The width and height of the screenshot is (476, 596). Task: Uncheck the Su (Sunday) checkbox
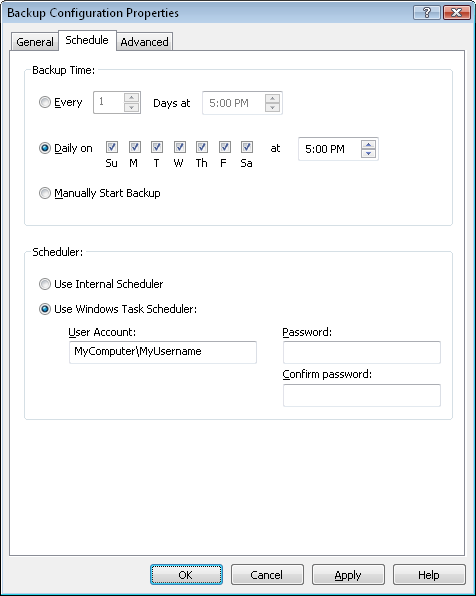coord(112,147)
